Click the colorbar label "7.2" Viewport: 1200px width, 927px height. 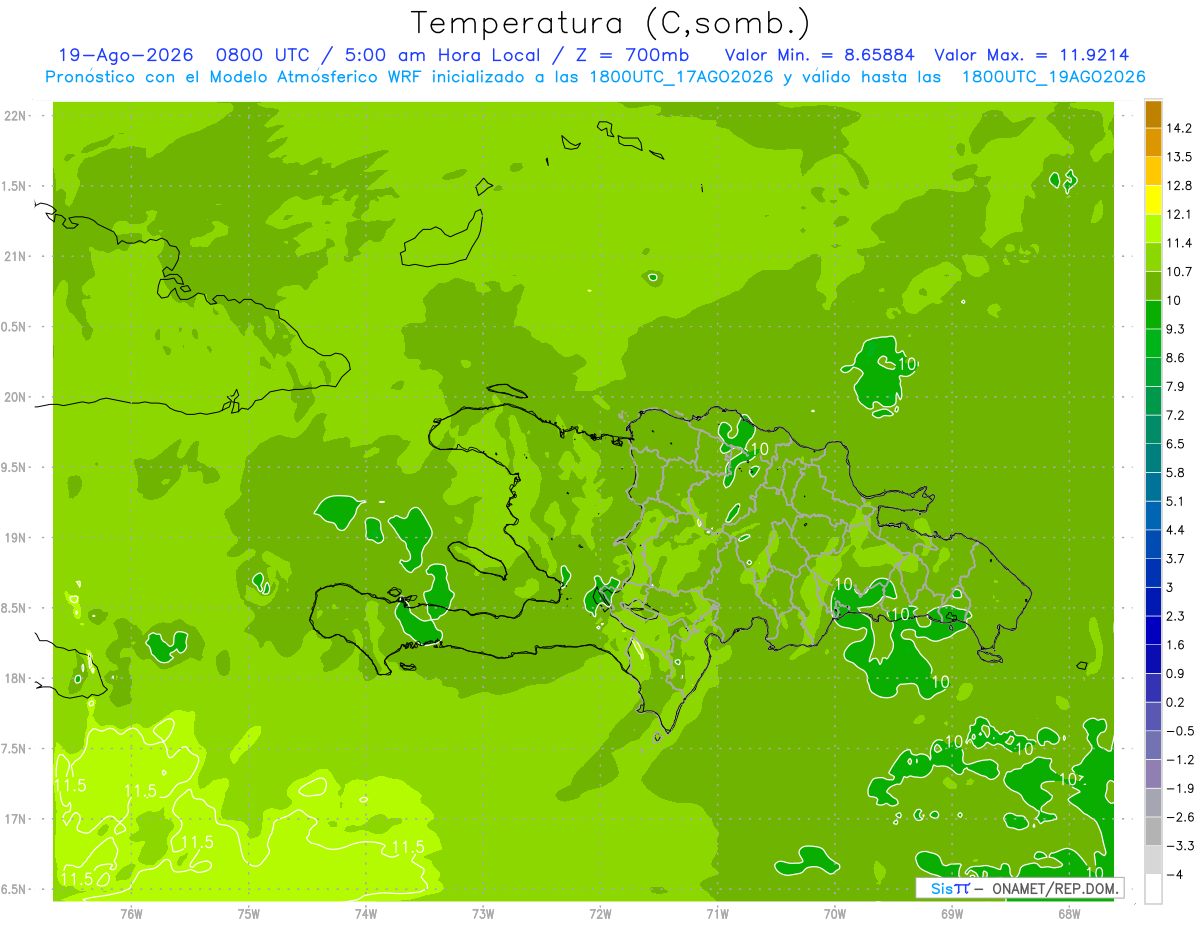[1176, 415]
